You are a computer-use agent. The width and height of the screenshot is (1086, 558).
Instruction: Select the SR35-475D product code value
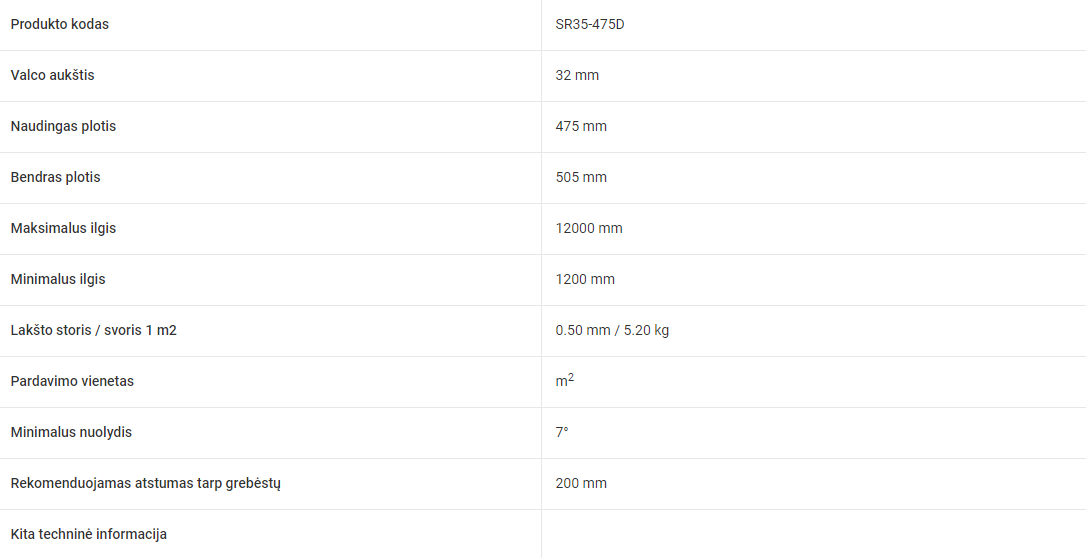tap(594, 24)
